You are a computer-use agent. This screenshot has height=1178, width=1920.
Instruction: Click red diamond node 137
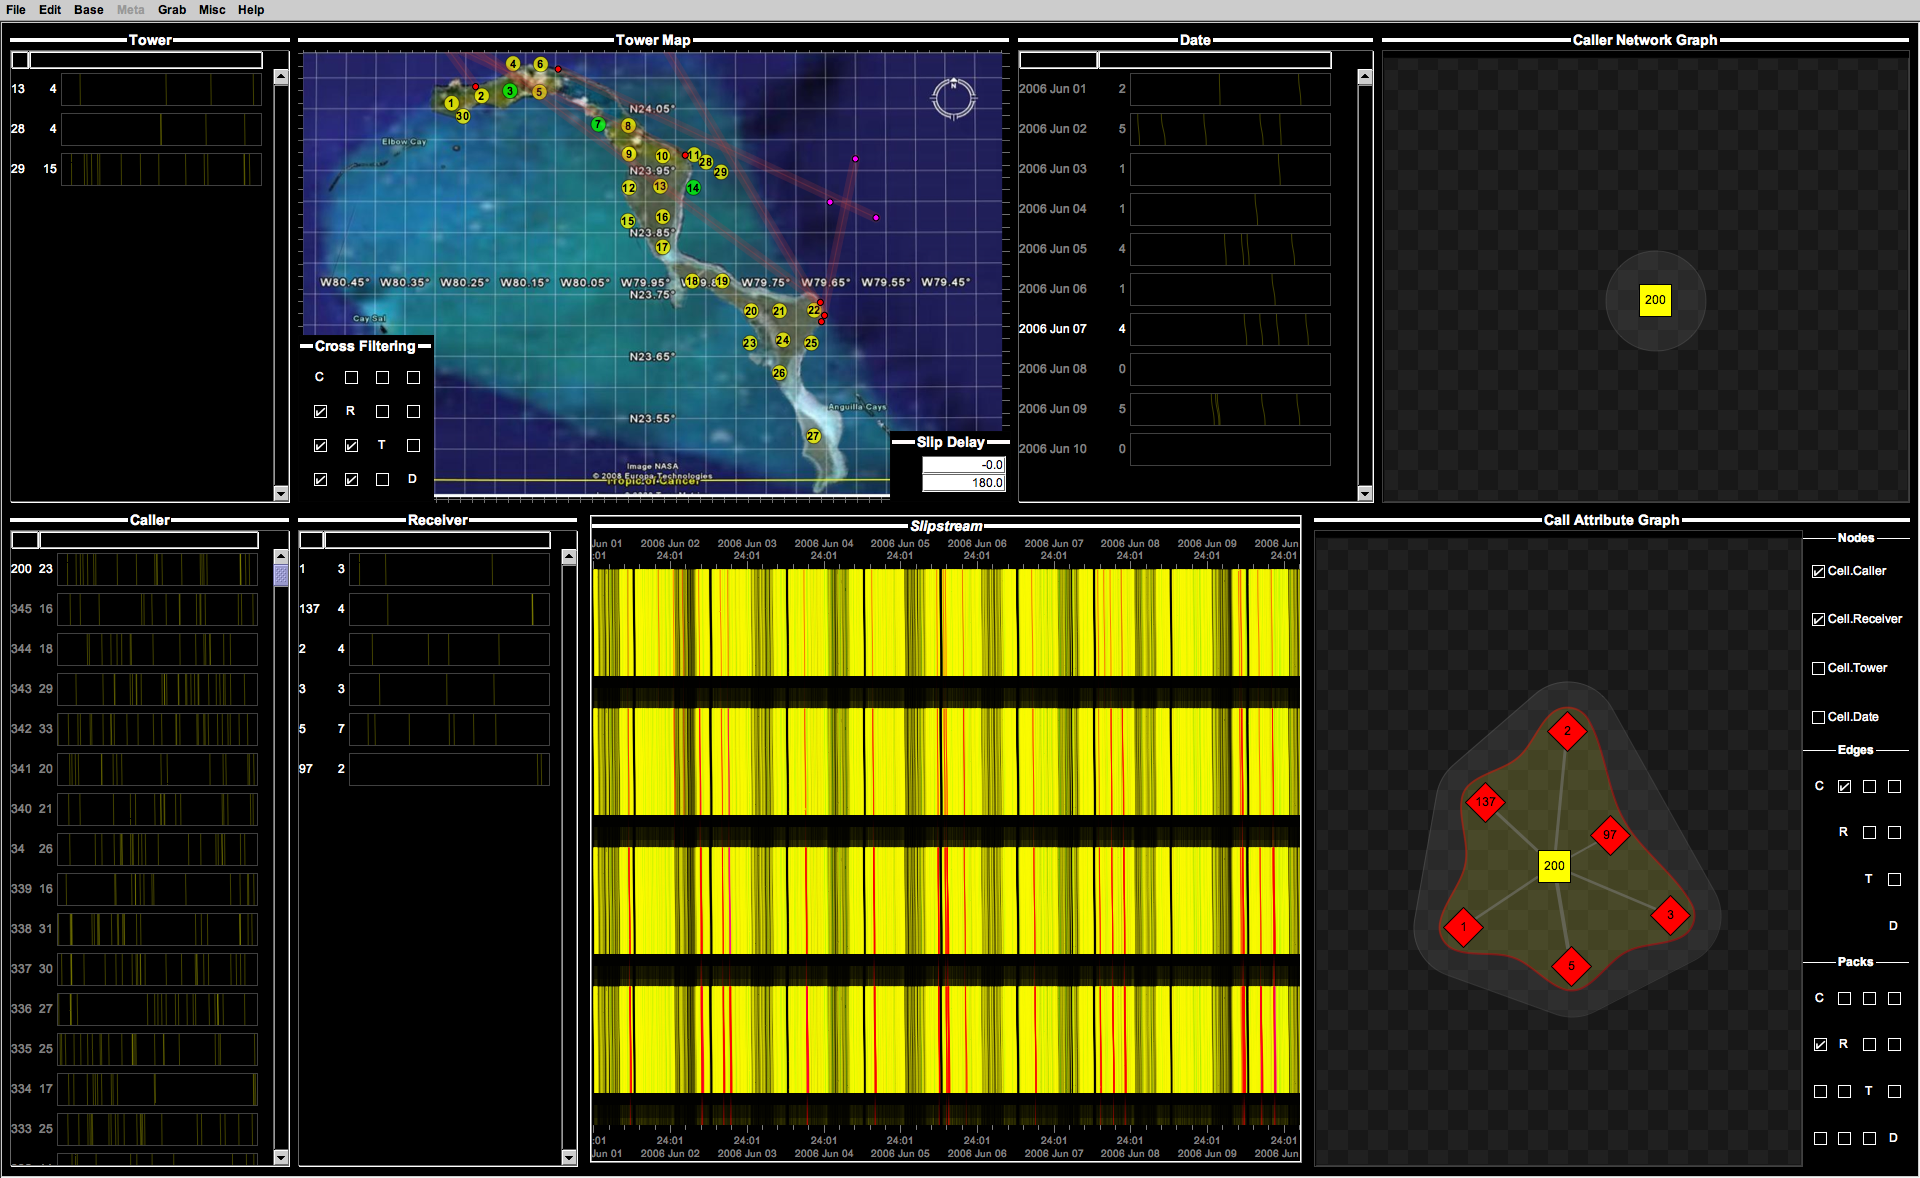1486,802
